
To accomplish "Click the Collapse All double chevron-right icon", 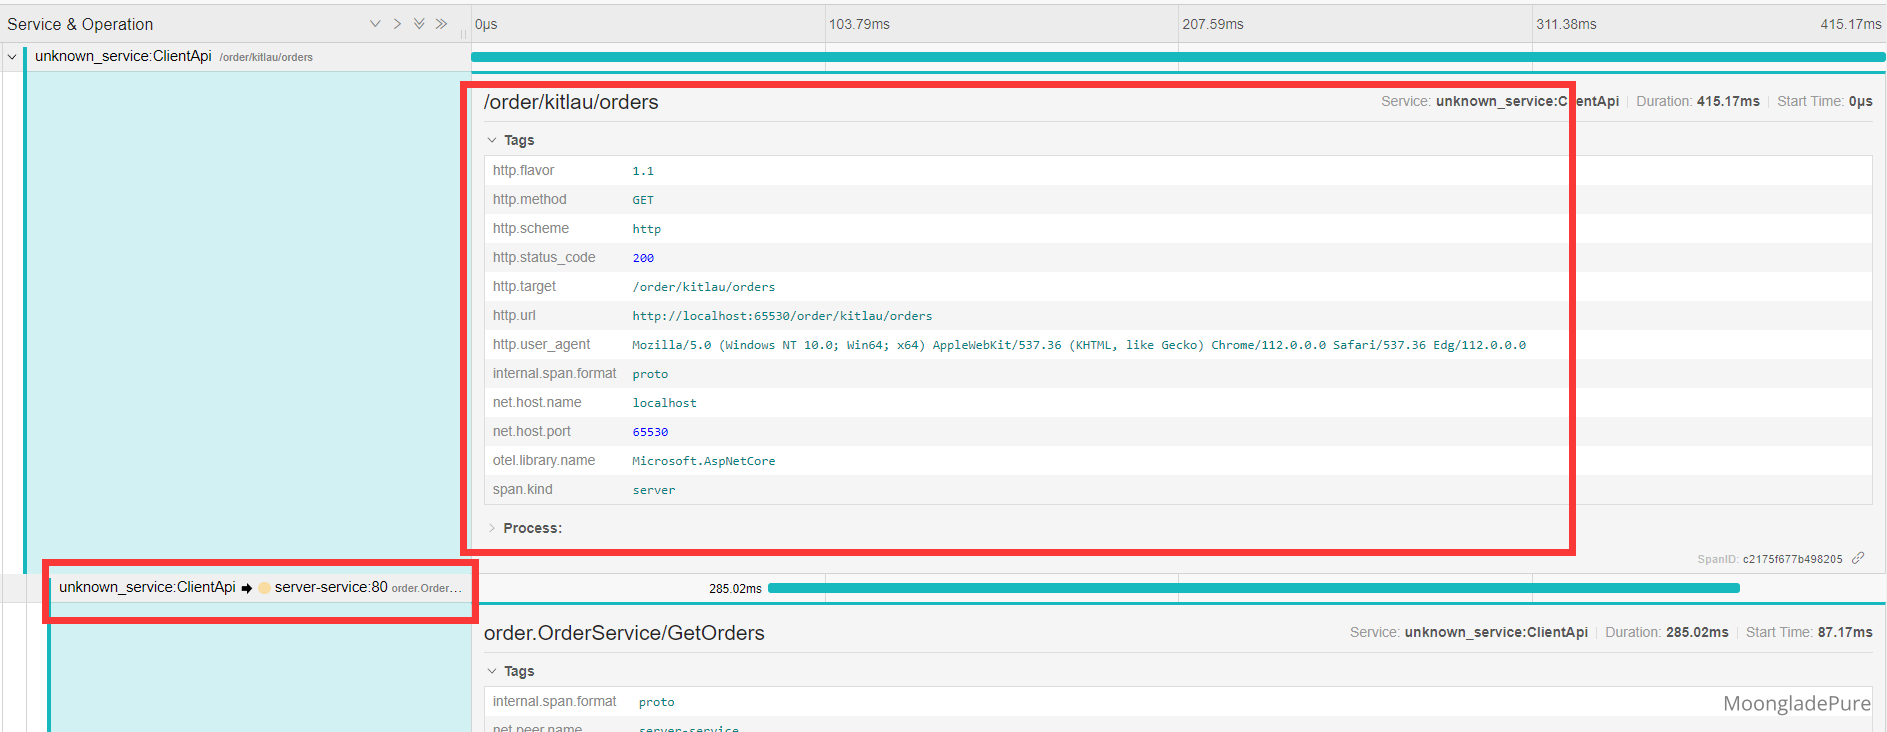I will pyautogui.click(x=441, y=24).
